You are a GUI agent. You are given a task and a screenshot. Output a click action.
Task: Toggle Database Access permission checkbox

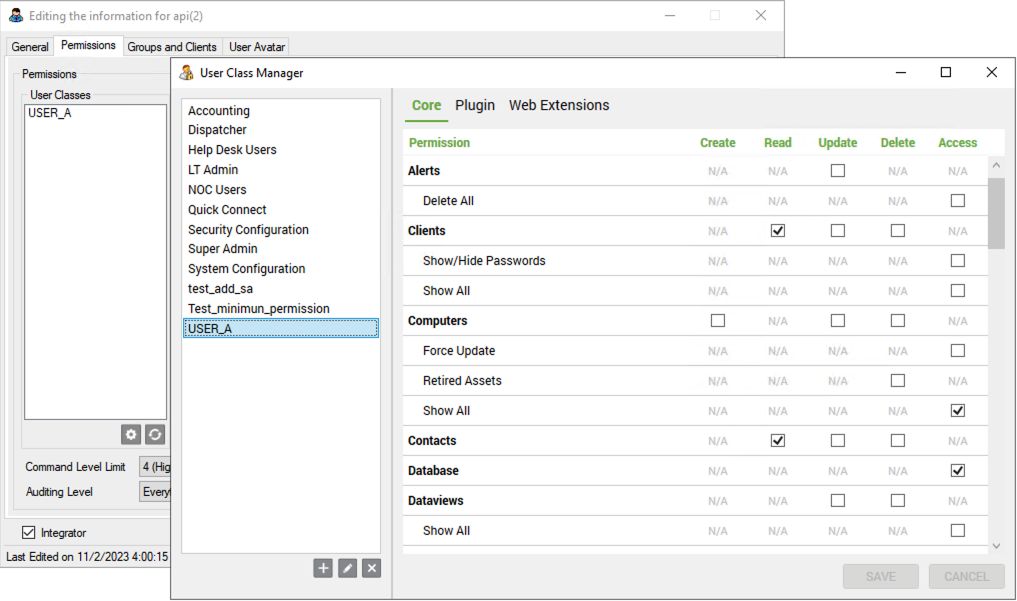(x=958, y=471)
